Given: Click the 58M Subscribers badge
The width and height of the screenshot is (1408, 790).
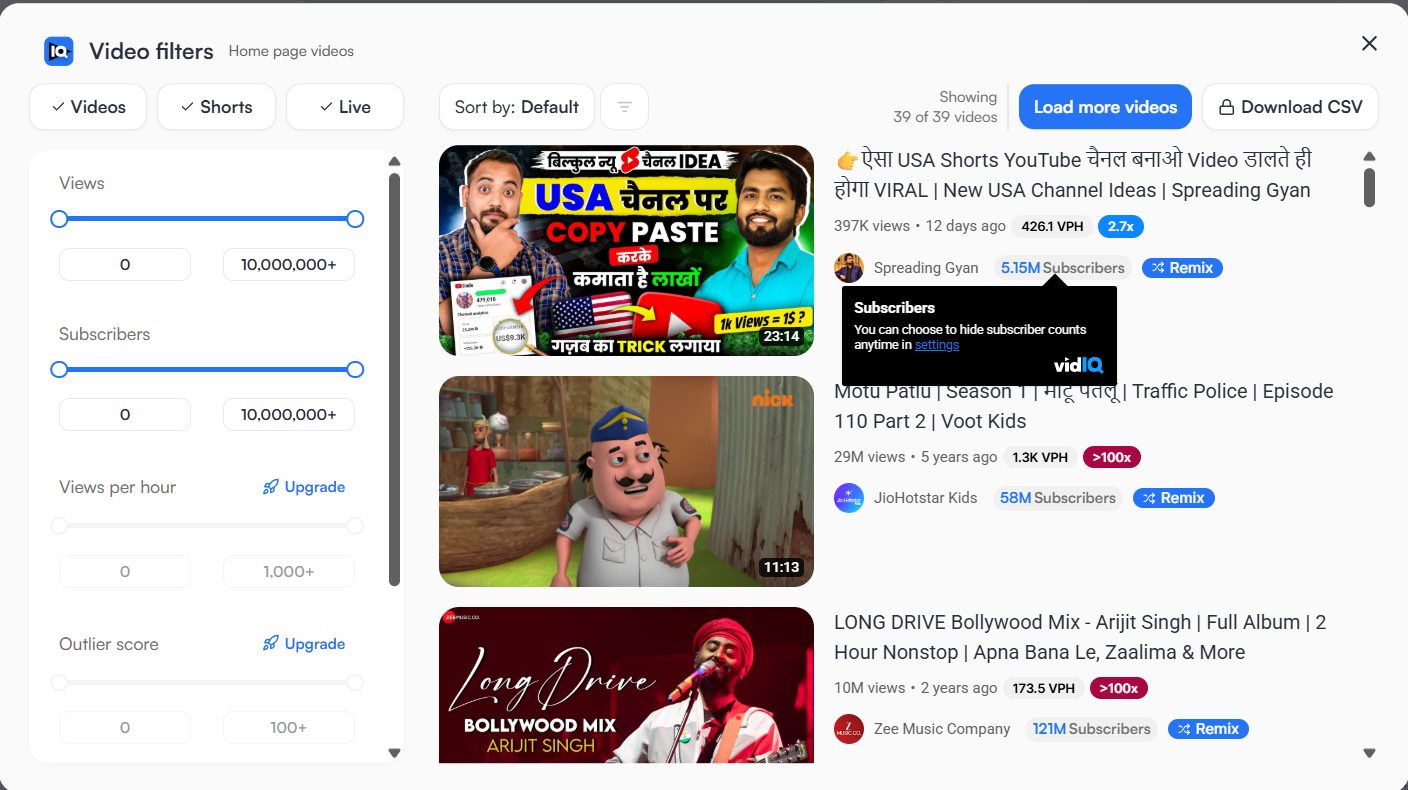Looking at the screenshot, I should point(1058,498).
